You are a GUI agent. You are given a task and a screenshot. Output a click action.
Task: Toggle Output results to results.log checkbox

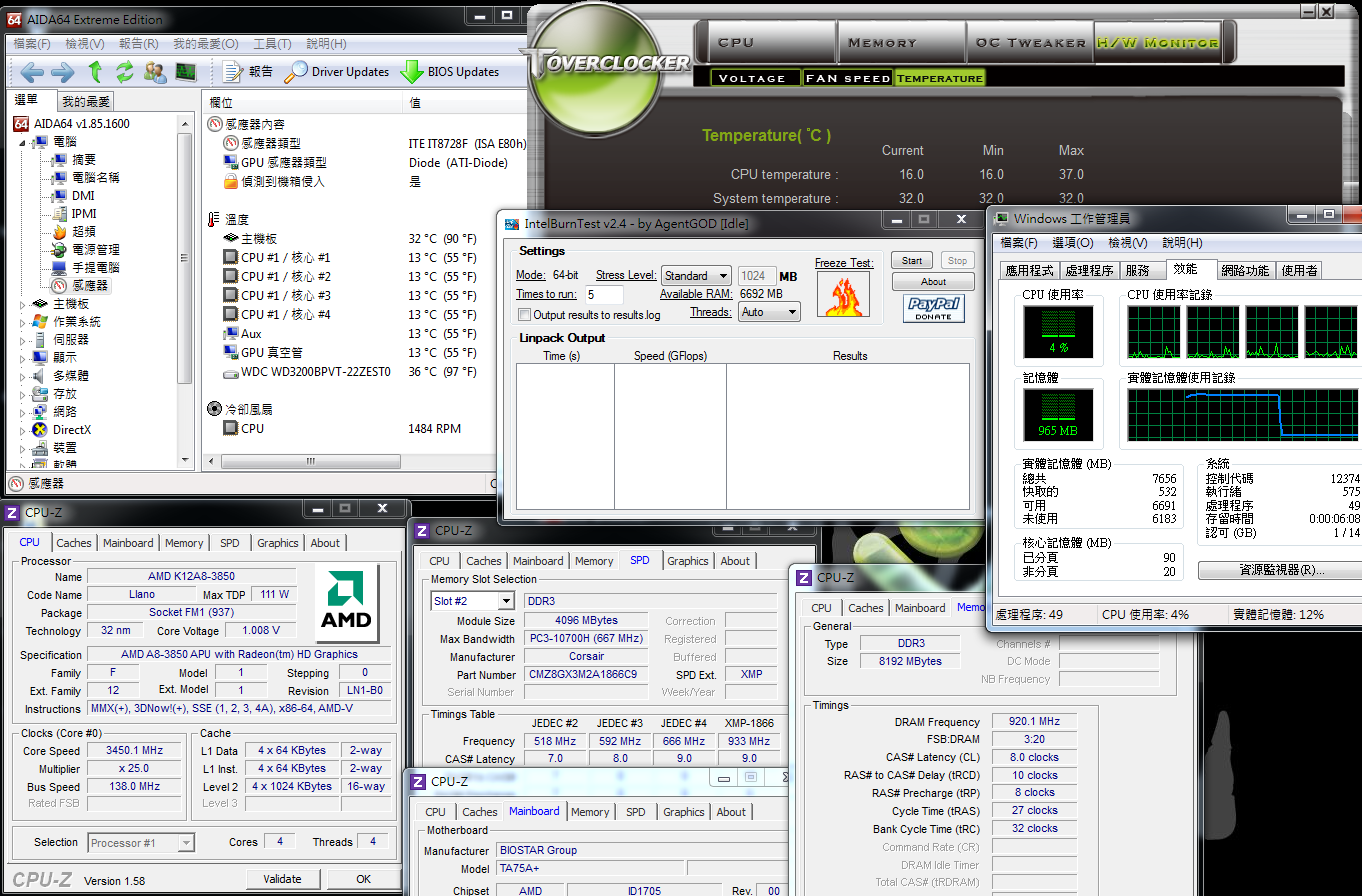point(524,315)
